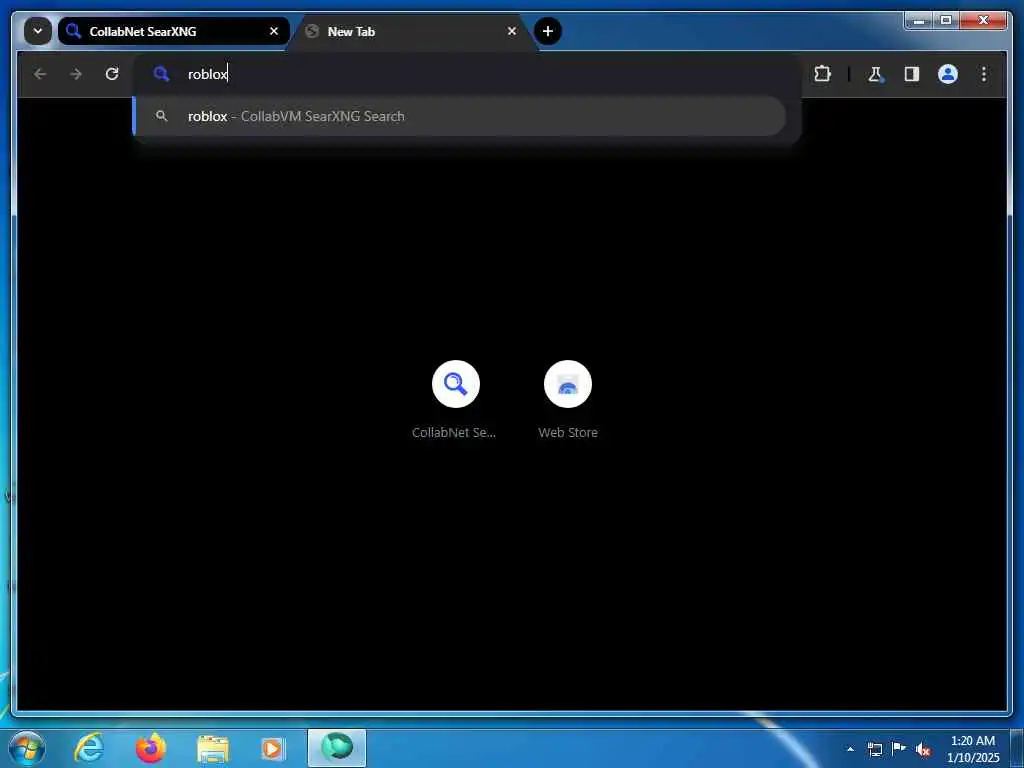Open Windows Explorer from taskbar
Viewport: 1024px width, 768px height.
tap(213, 748)
